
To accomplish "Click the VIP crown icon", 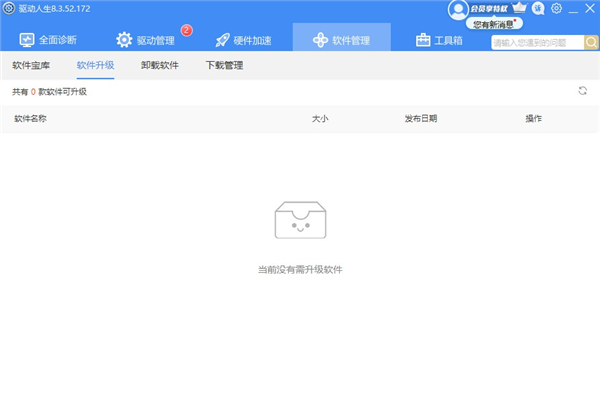I will coord(519,7).
